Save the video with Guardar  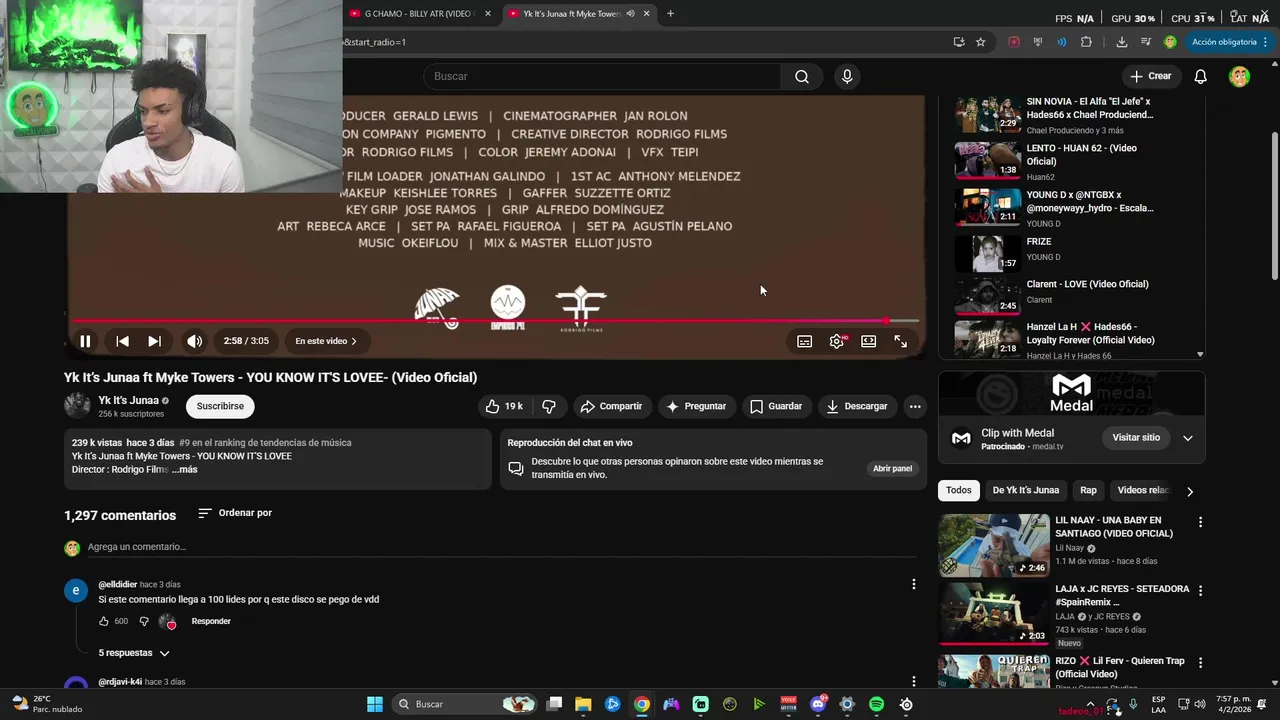tap(776, 406)
